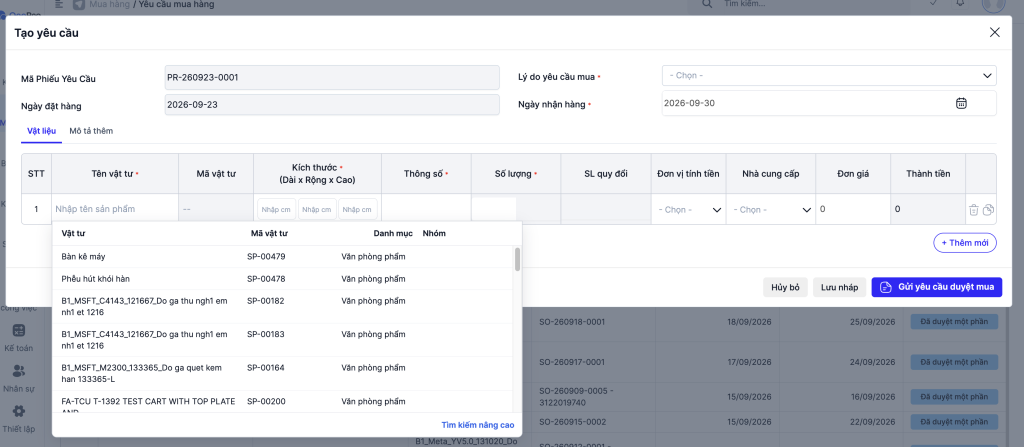Click the third Nhập cm dimension field
This screenshot has height=447, width=1024.
click(357, 210)
